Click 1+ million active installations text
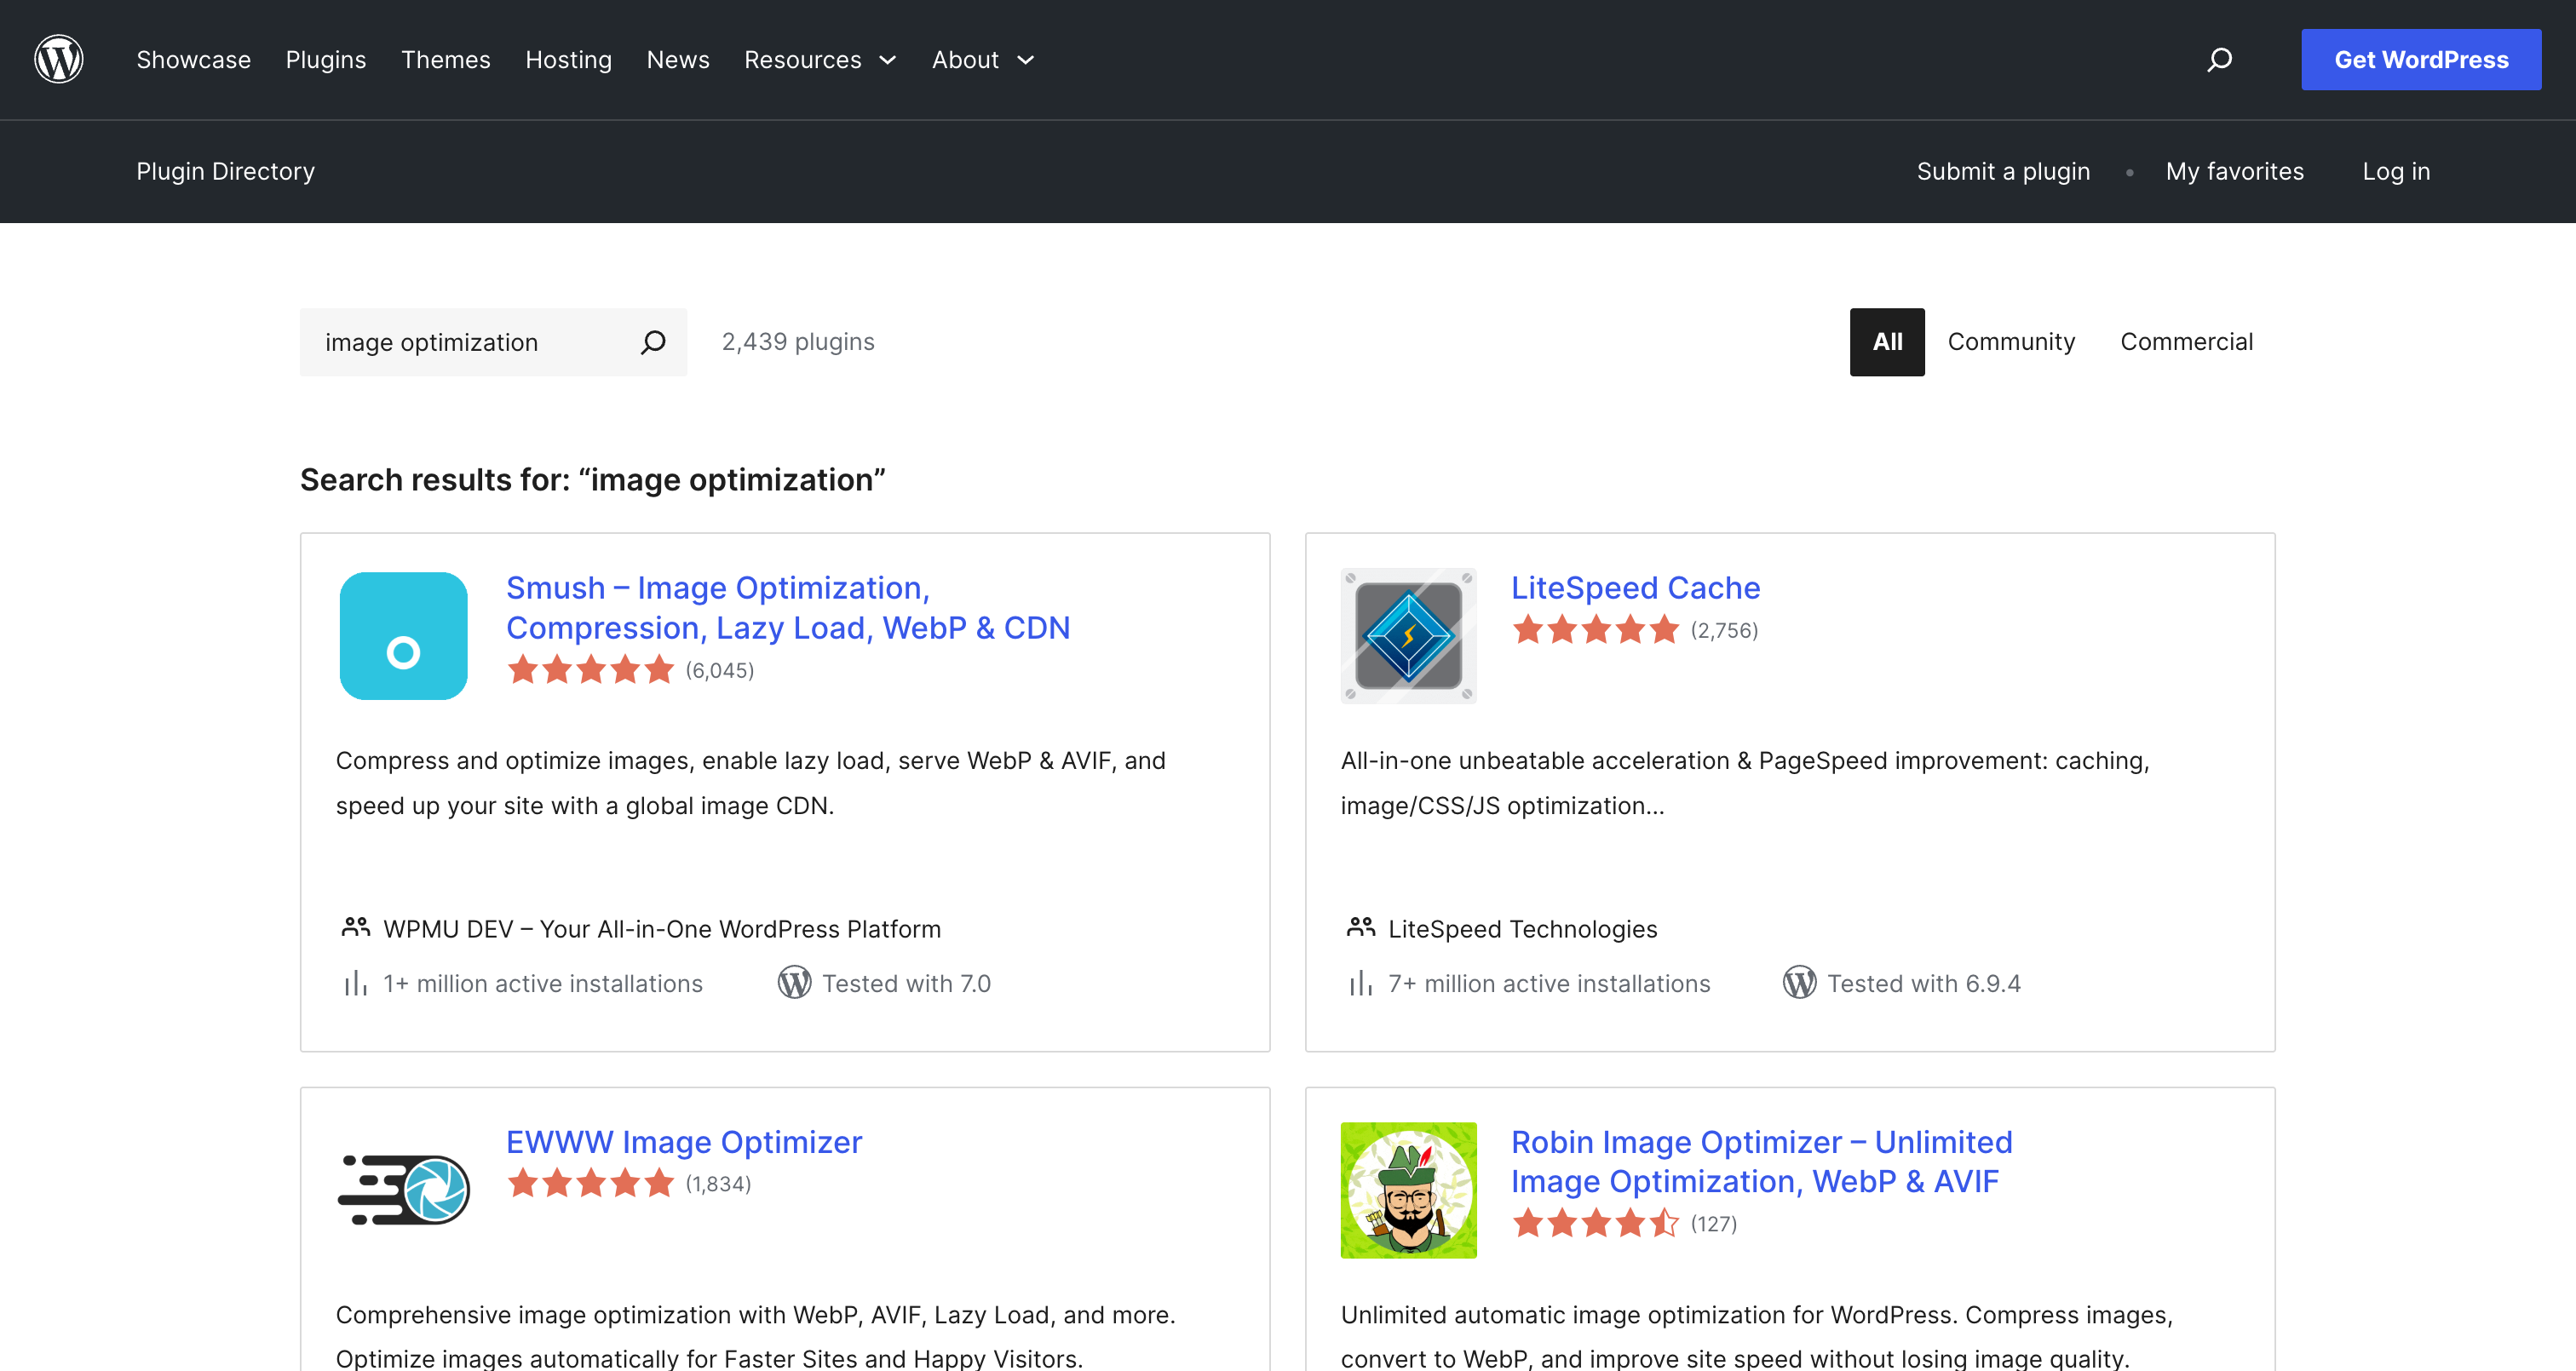The image size is (2576, 1371). point(543,984)
